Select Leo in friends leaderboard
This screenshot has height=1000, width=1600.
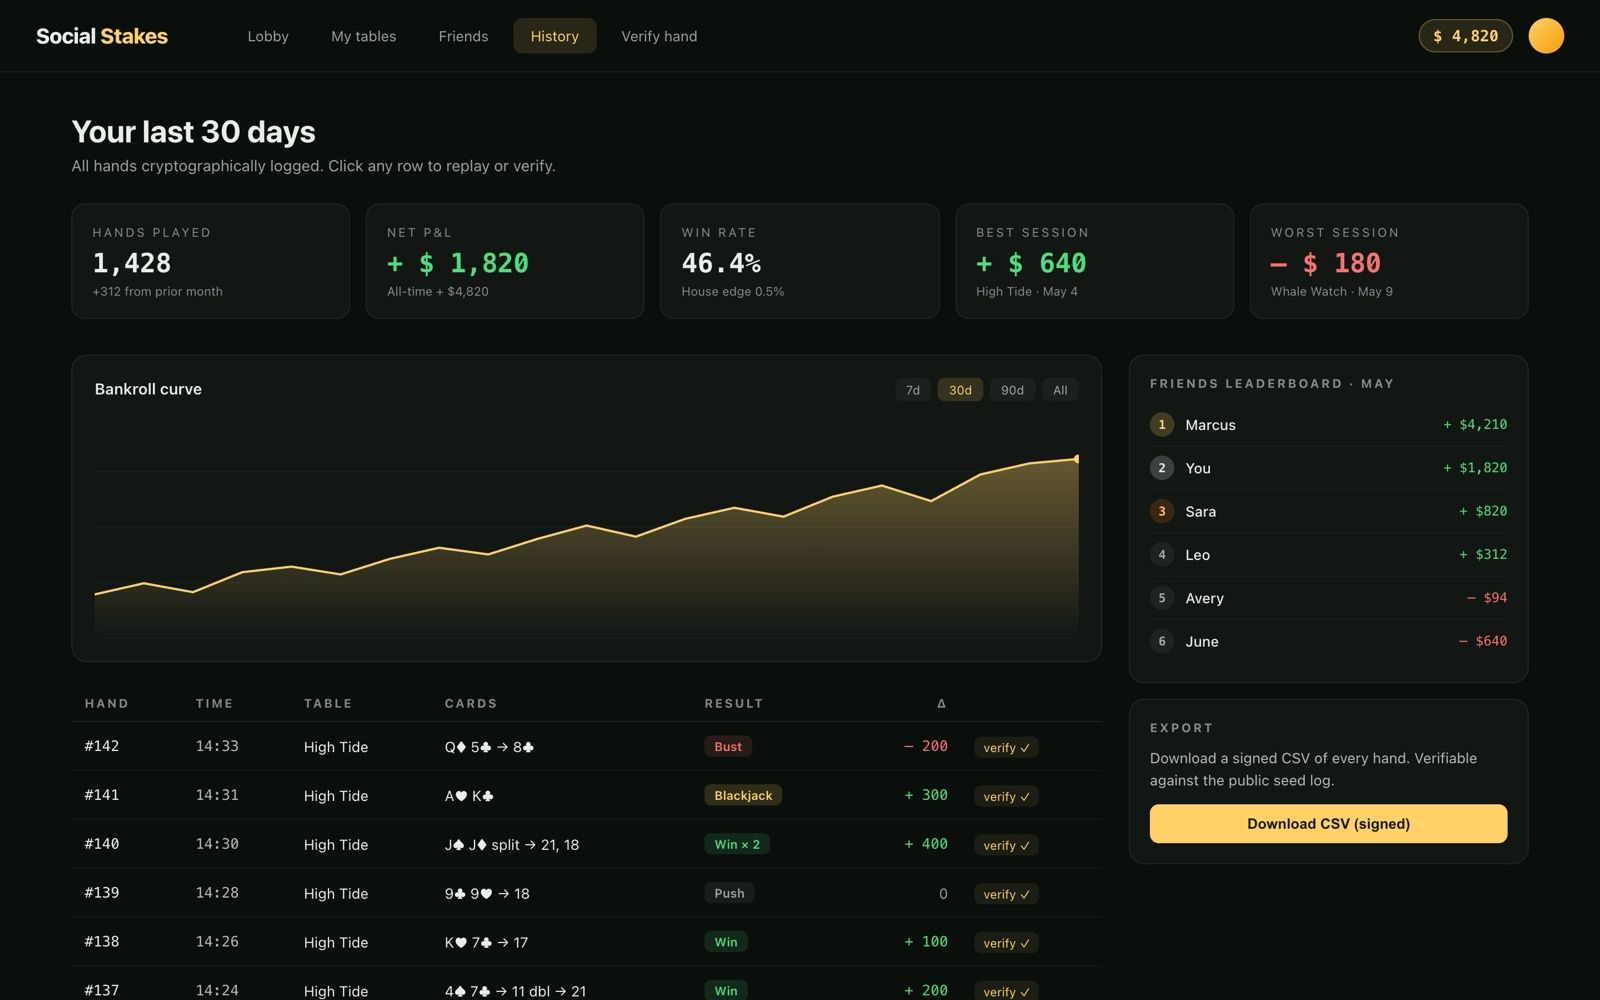pos(1328,555)
